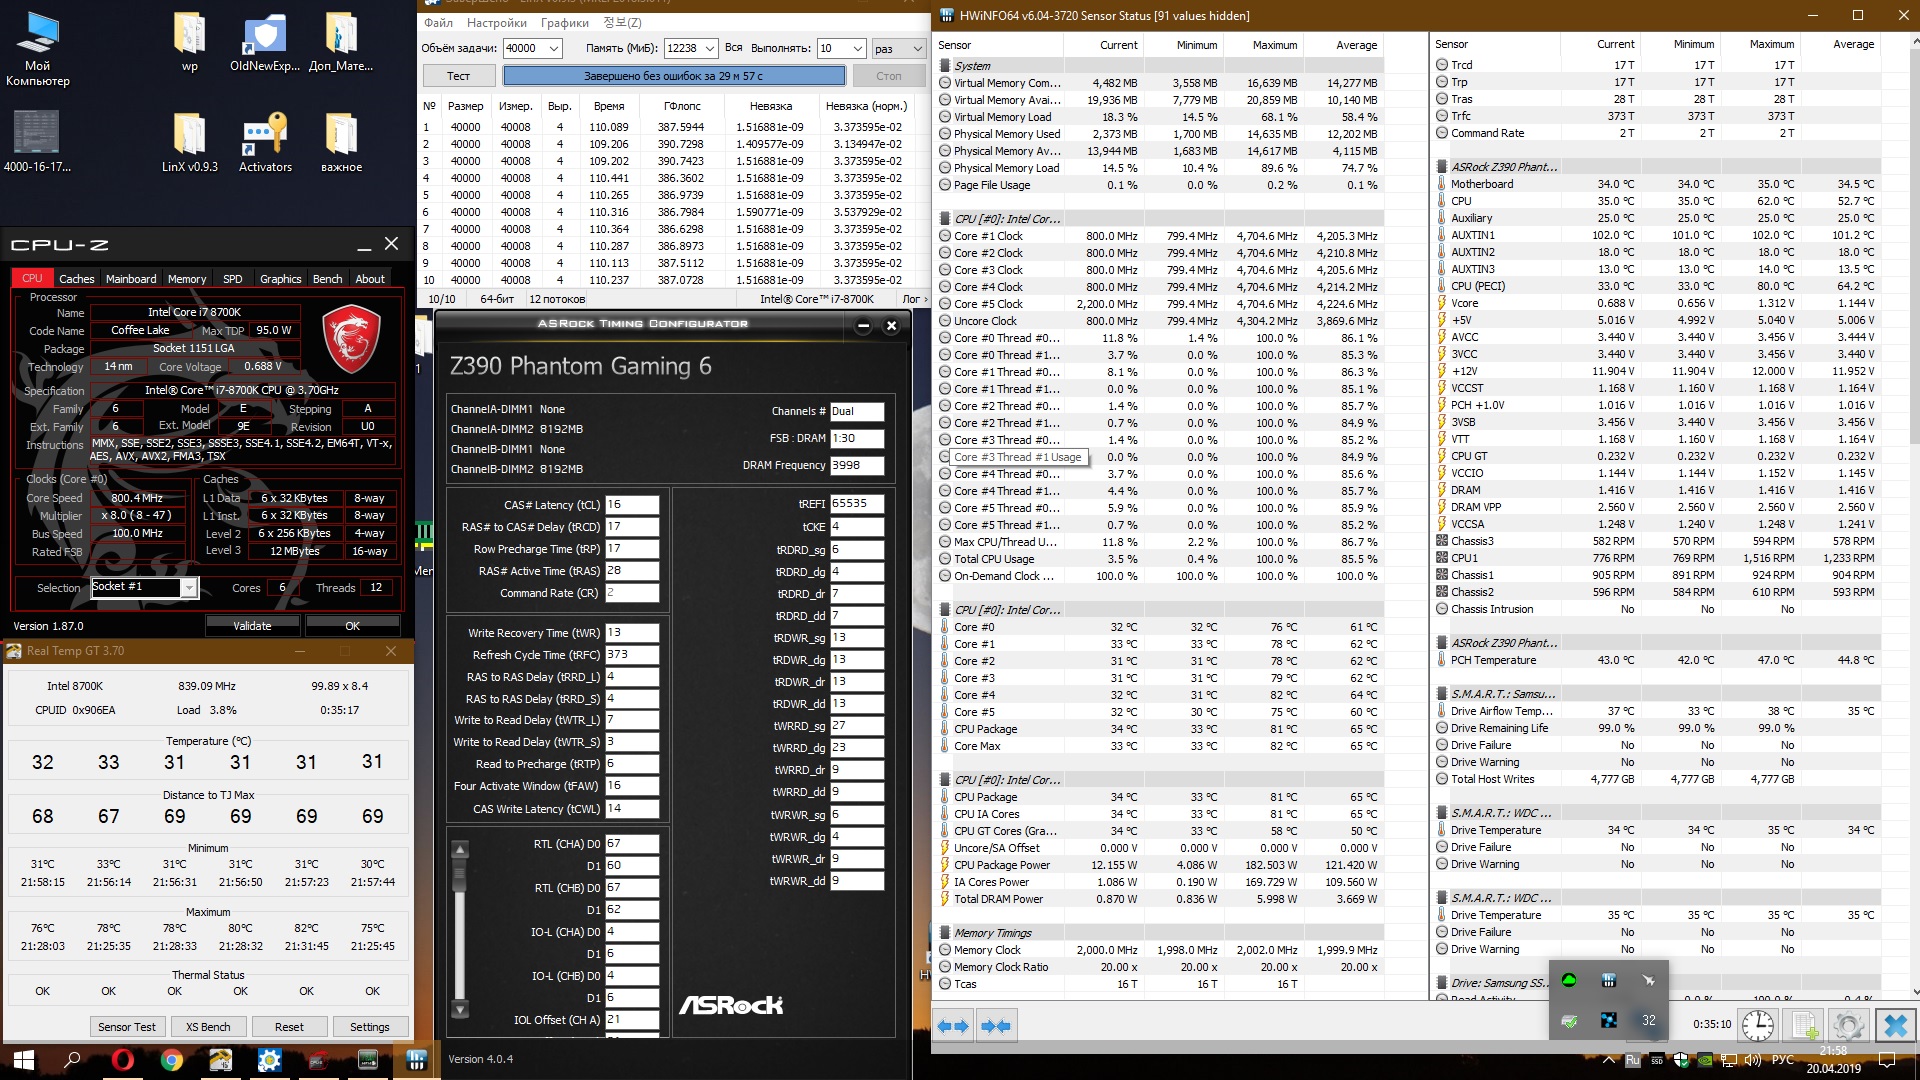The width and height of the screenshot is (1920, 1080).
Task: Open HWiNFO sensor settings gear icon
Action: (x=1848, y=1026)
